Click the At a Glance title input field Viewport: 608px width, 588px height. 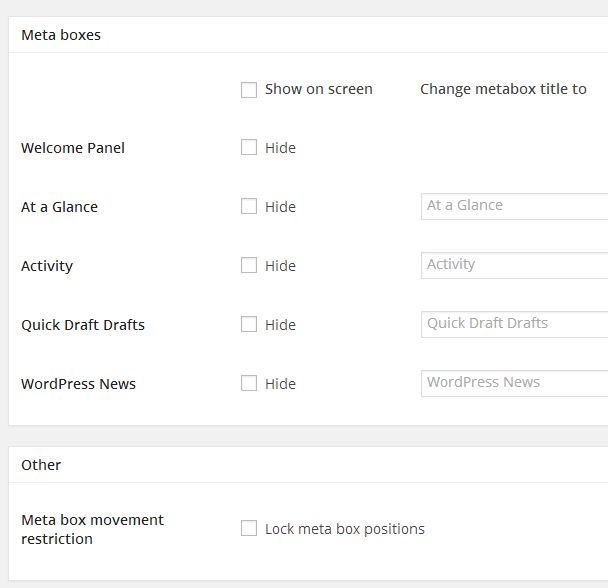point(514,206)
